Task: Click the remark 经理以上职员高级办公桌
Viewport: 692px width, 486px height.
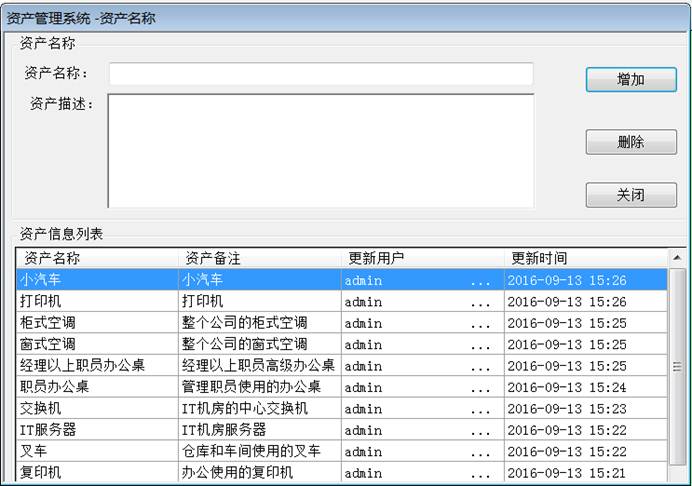Action: click(x=258, y=365)
